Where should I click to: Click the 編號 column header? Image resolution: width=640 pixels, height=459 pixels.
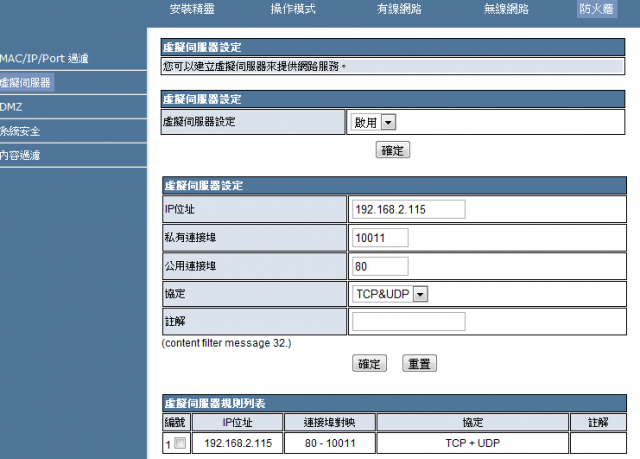[176, 422]
